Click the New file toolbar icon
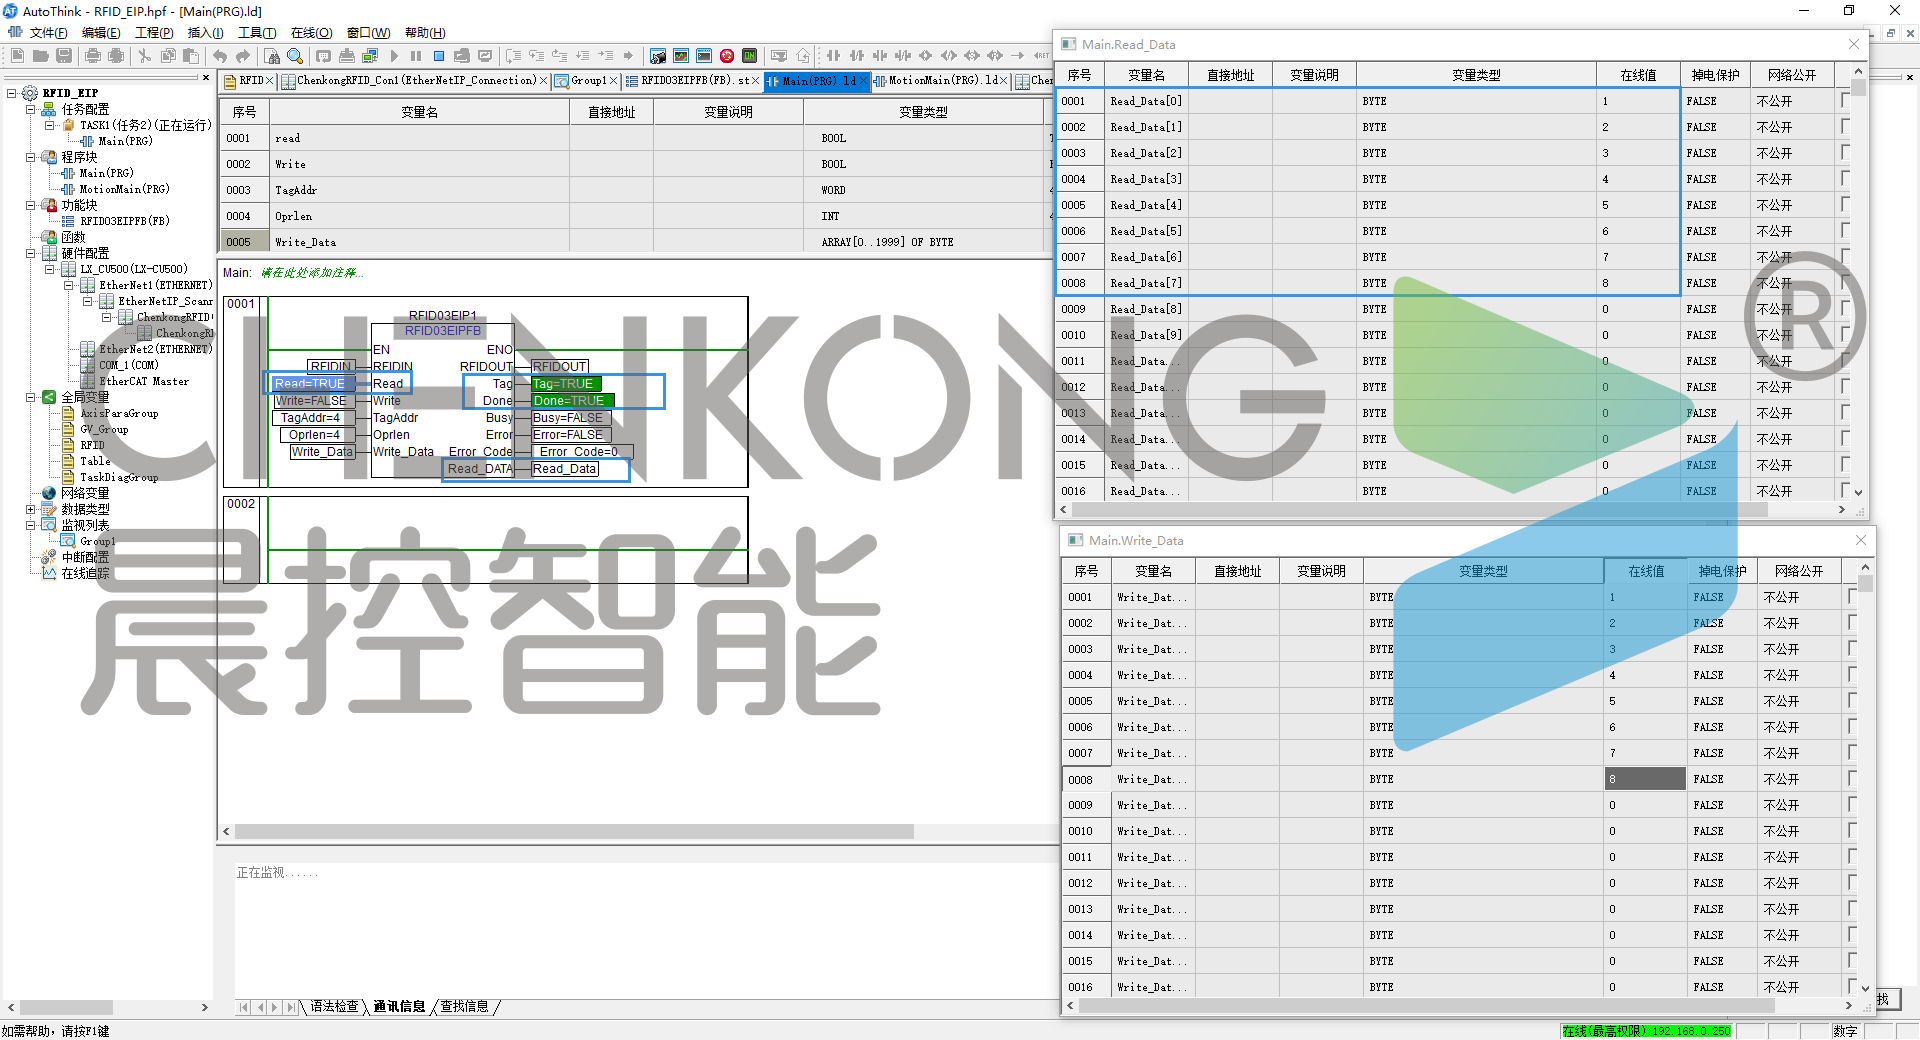Image resolution: width=1920 pixels, height=1040 pixels. [17, 56]
